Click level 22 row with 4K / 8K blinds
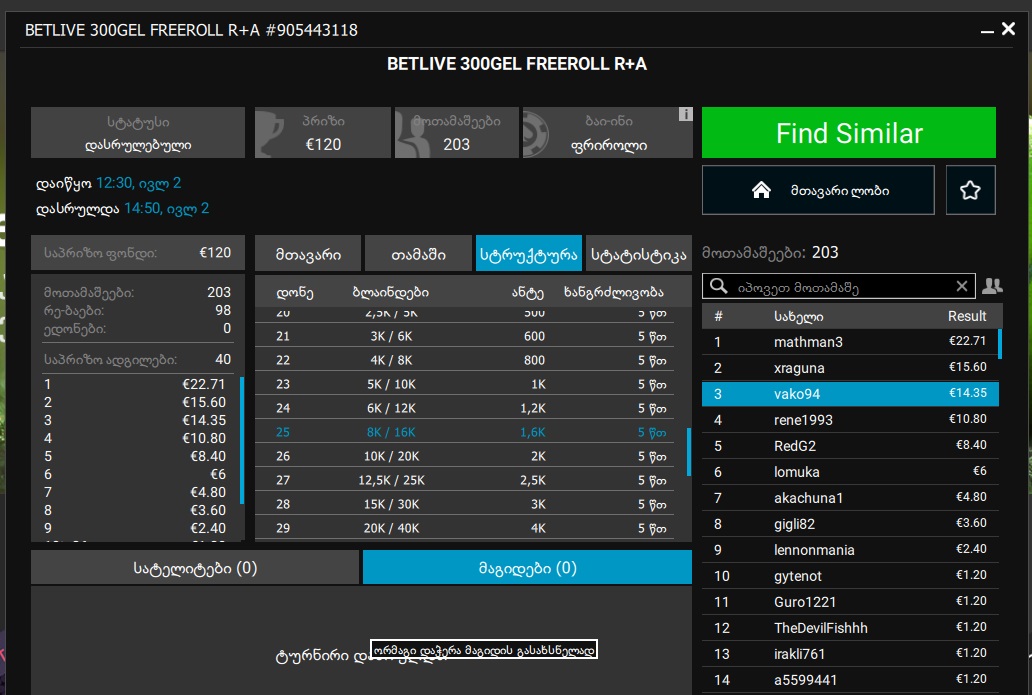 (x=465, y=360)
